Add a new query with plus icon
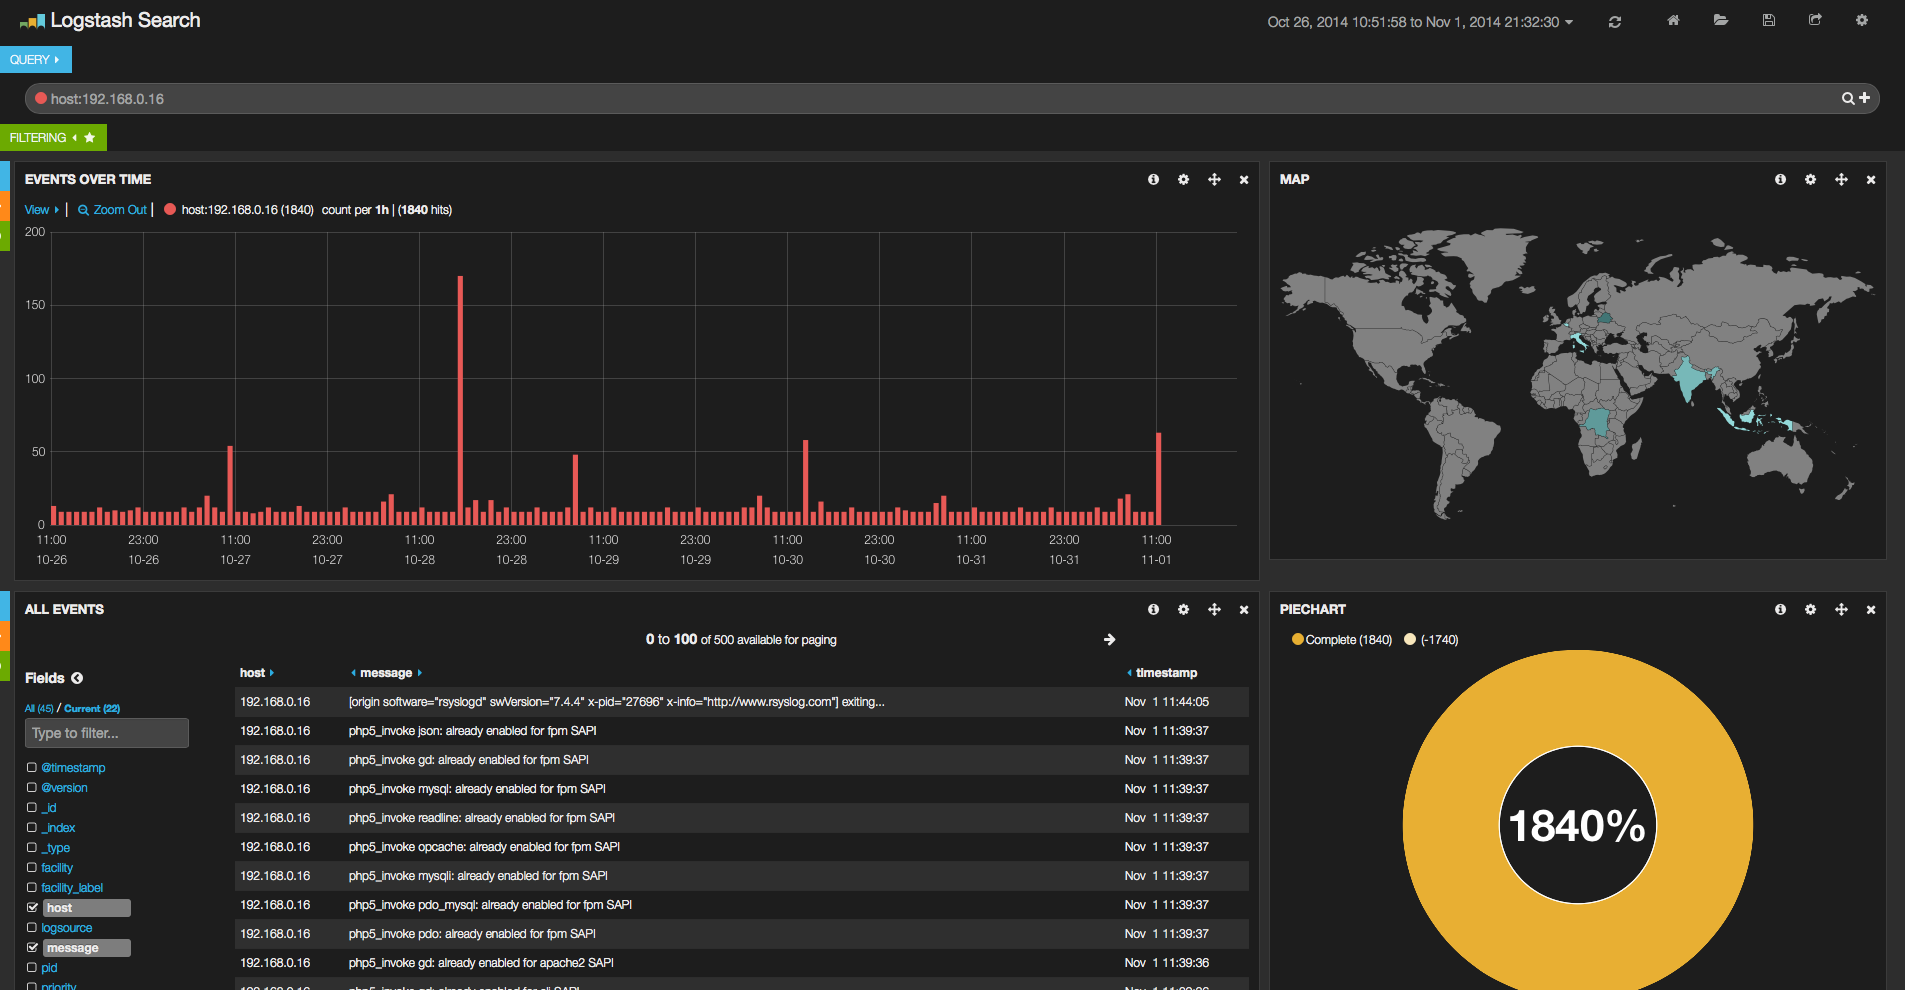This screenshot has width=1905, height=990. (x=1864, y=98)
